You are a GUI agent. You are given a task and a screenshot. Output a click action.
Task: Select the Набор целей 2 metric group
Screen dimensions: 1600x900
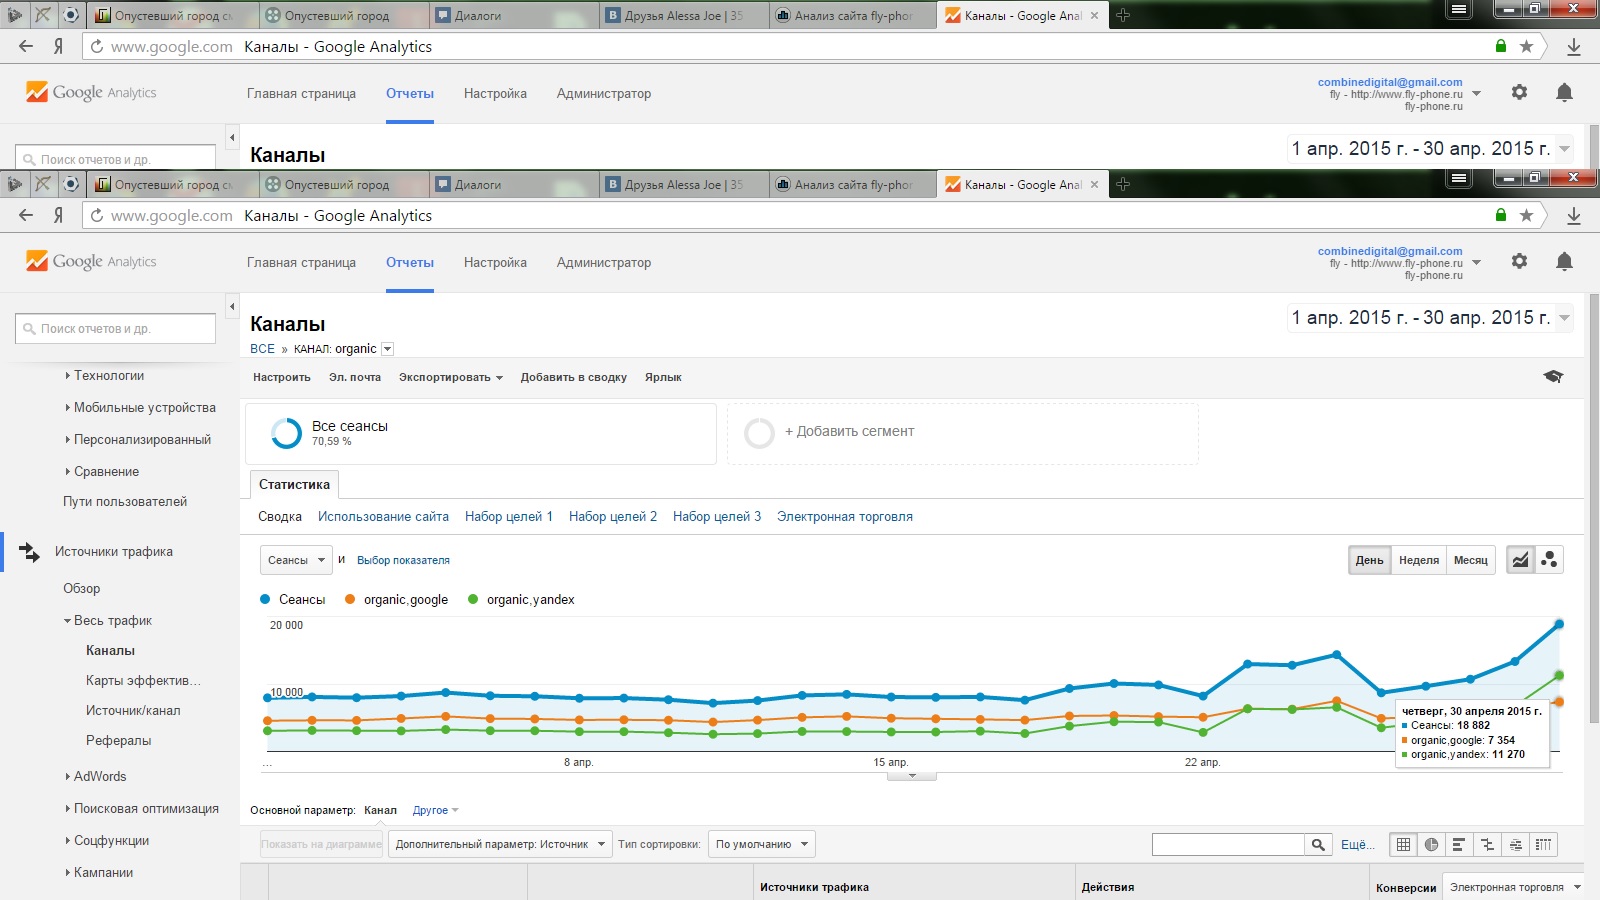pos(613,517)
